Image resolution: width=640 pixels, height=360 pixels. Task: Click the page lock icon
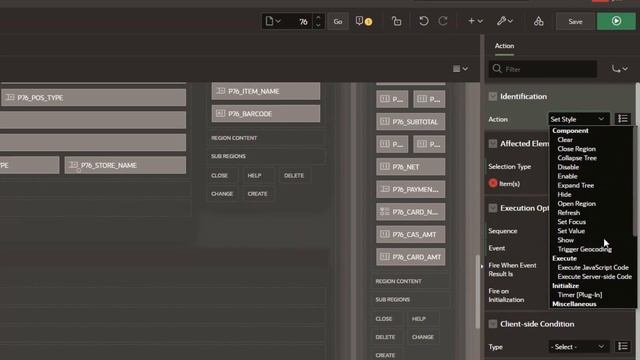[x=396, y=21]
